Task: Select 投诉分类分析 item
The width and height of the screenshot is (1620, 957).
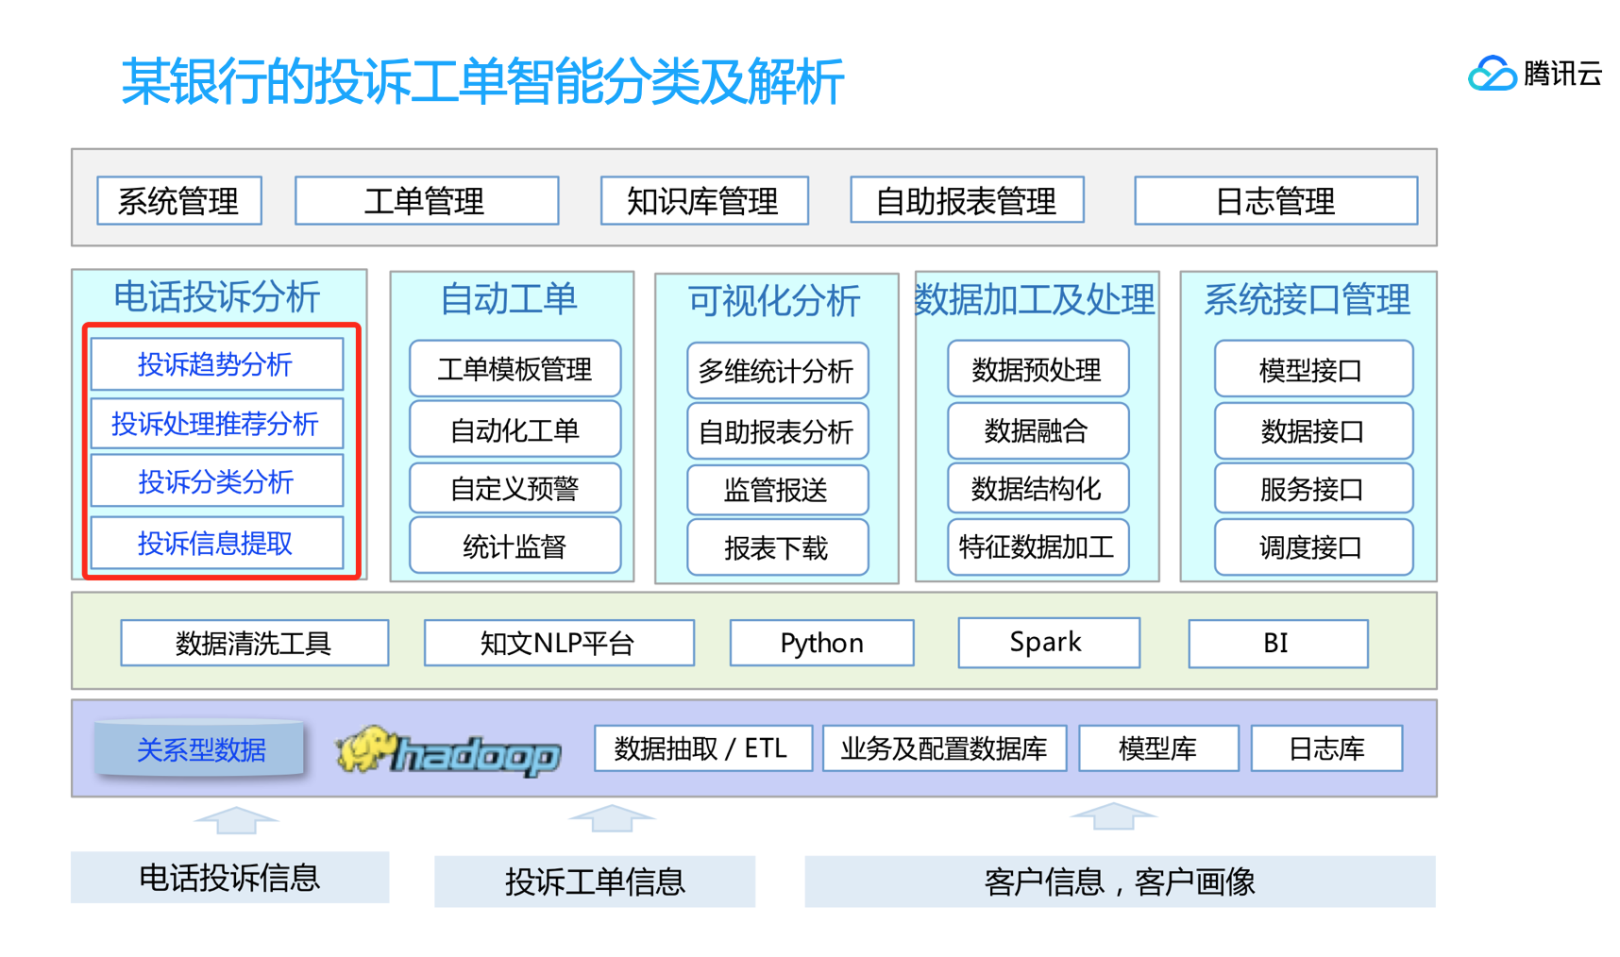Action: click(216, 481)
